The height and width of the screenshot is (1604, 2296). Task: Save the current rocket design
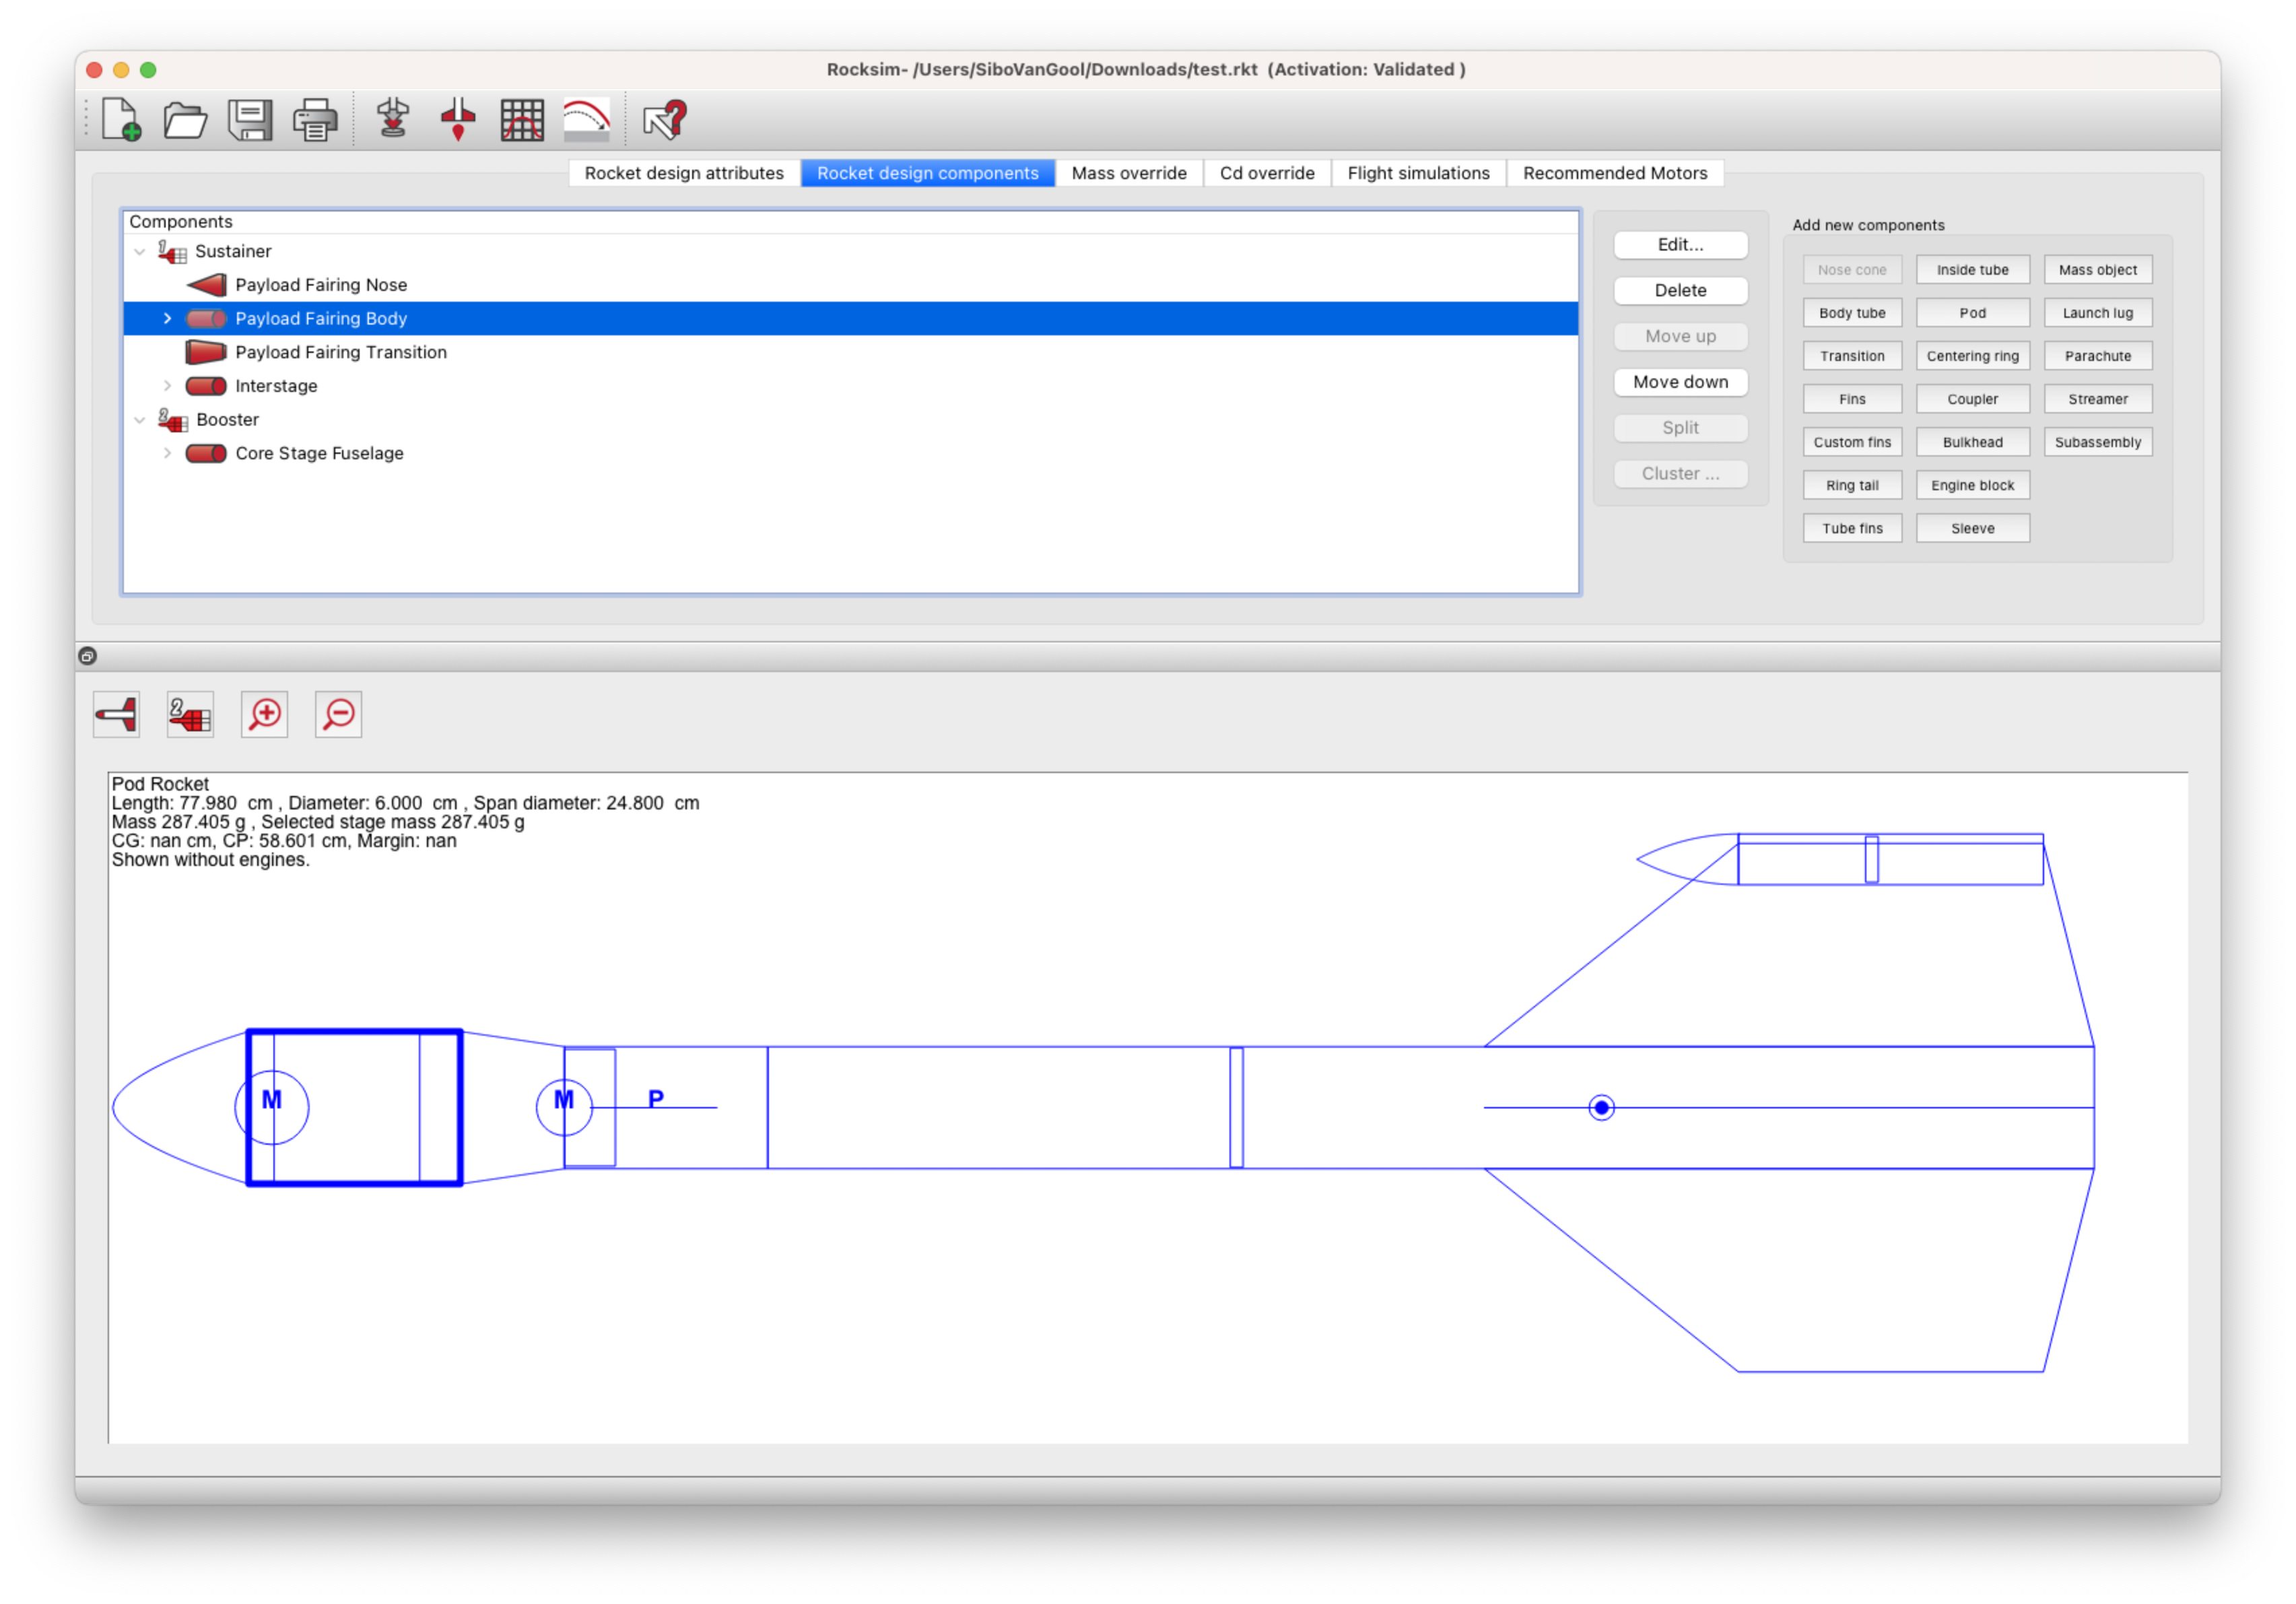pos(250,119)
